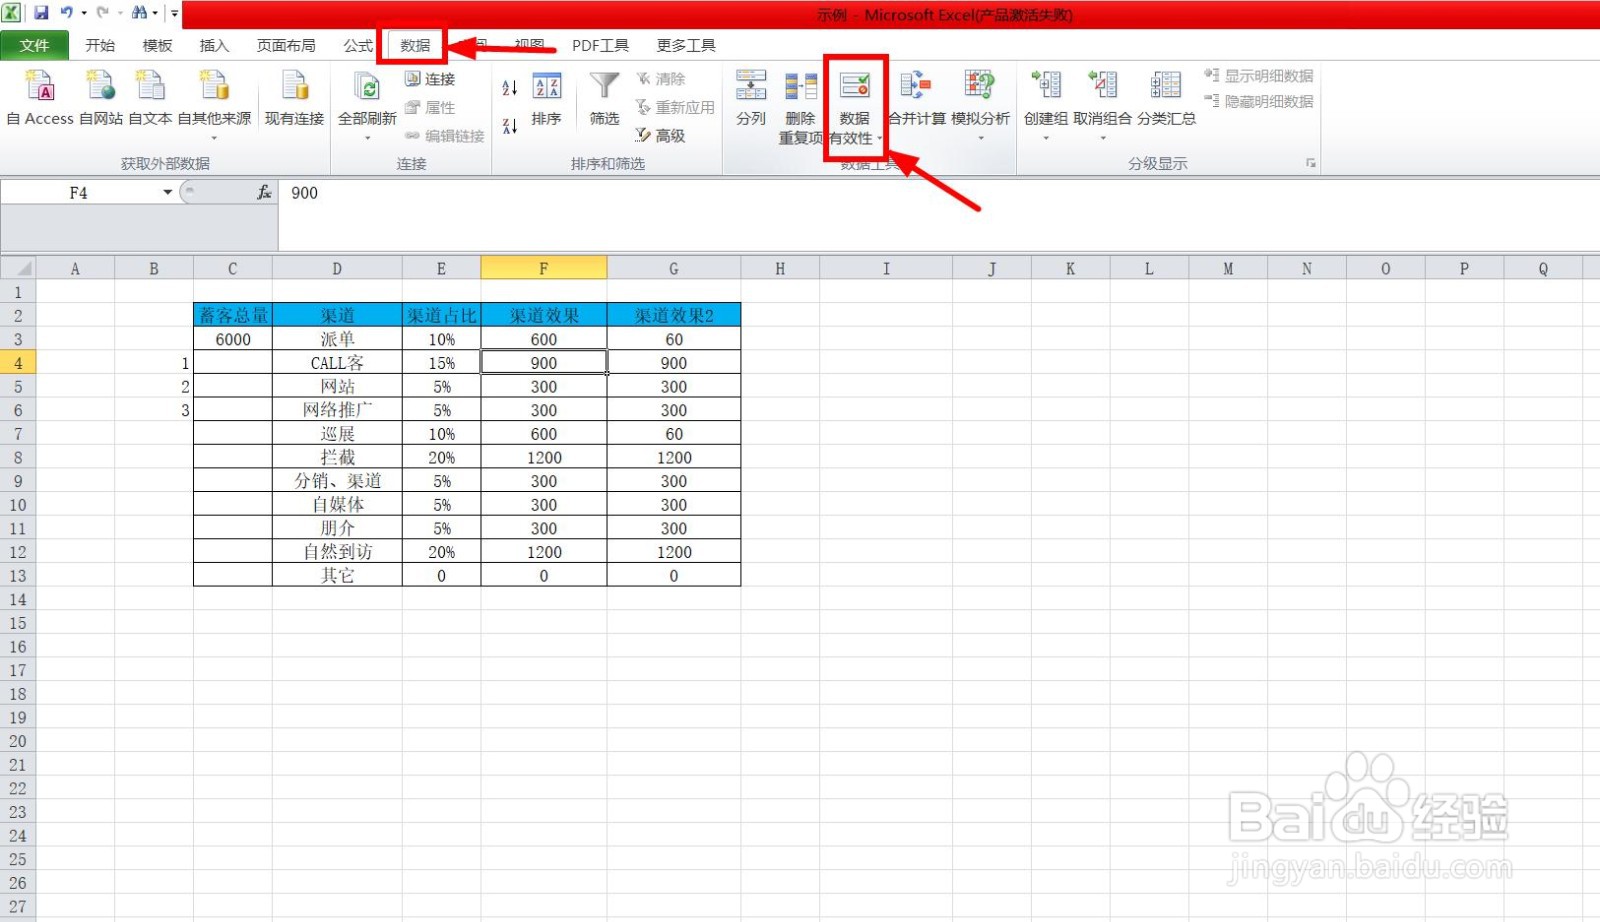This screenshot has width=1600, height=922.
Task: Switch to Home (开始) tab
Action: click(100, 45)
